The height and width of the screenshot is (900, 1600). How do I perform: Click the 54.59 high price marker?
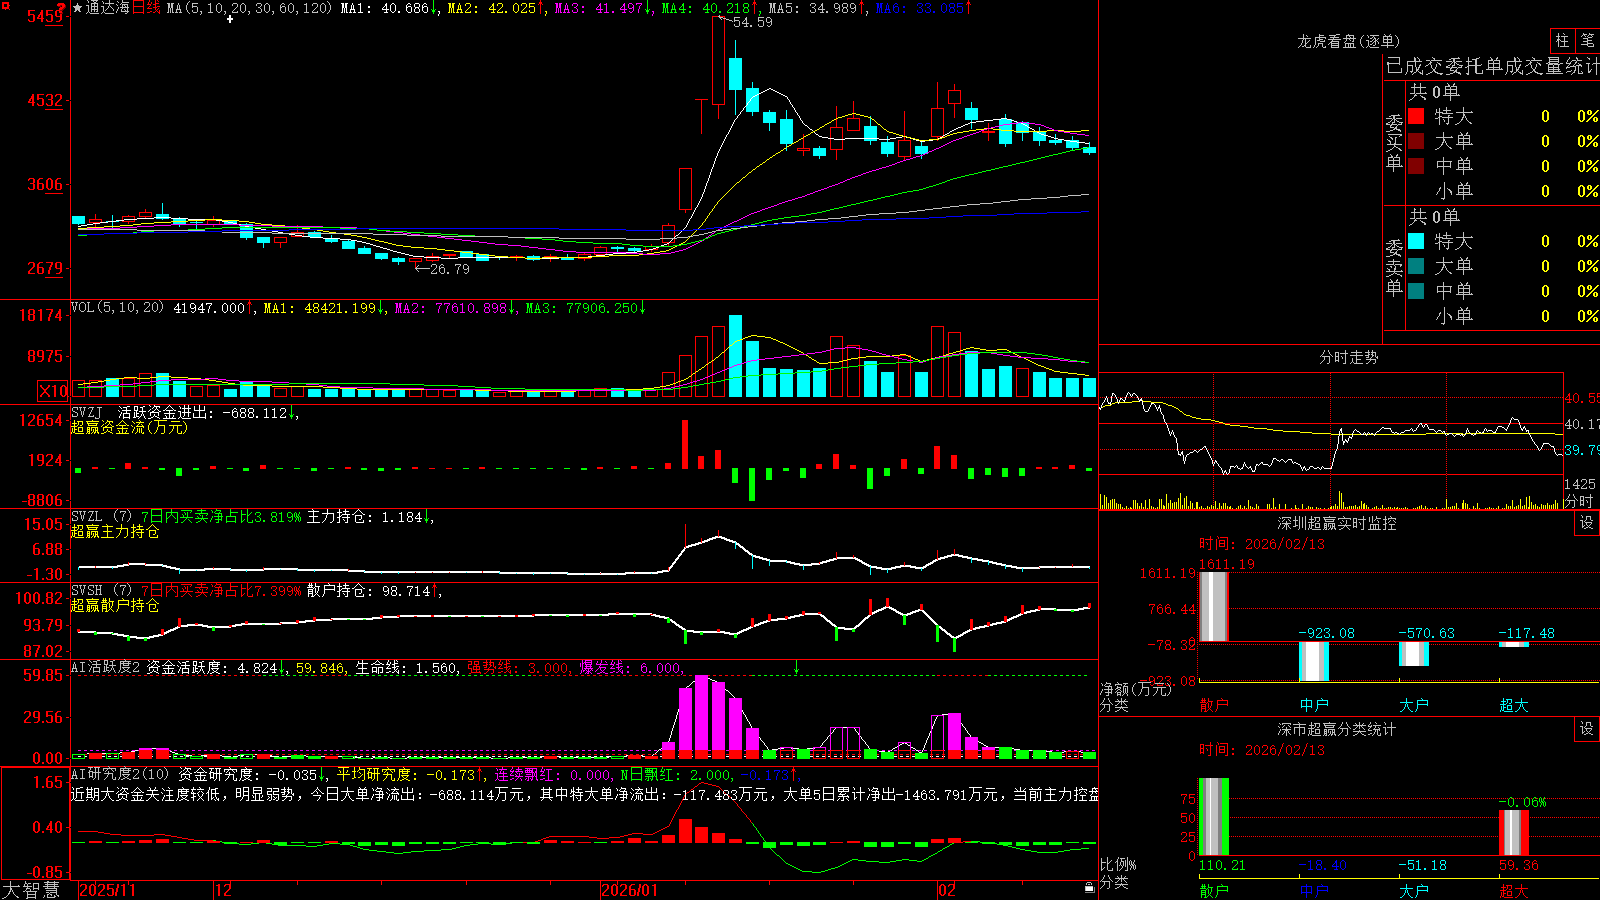752,22
